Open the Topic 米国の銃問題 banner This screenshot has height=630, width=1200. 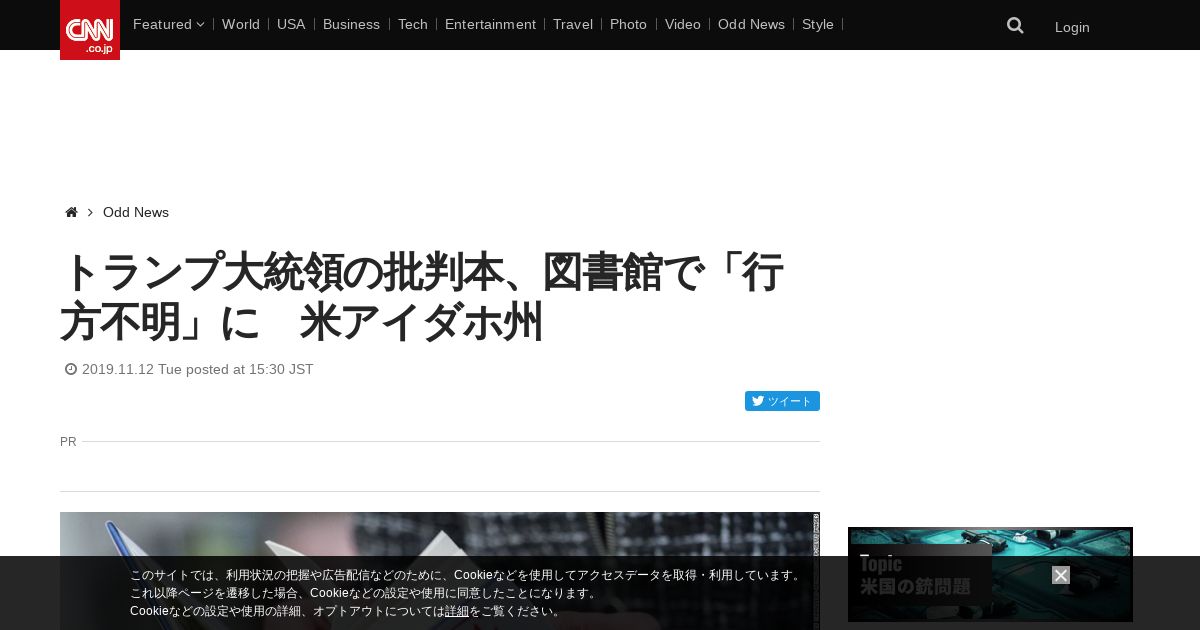[x=990, y=574]
